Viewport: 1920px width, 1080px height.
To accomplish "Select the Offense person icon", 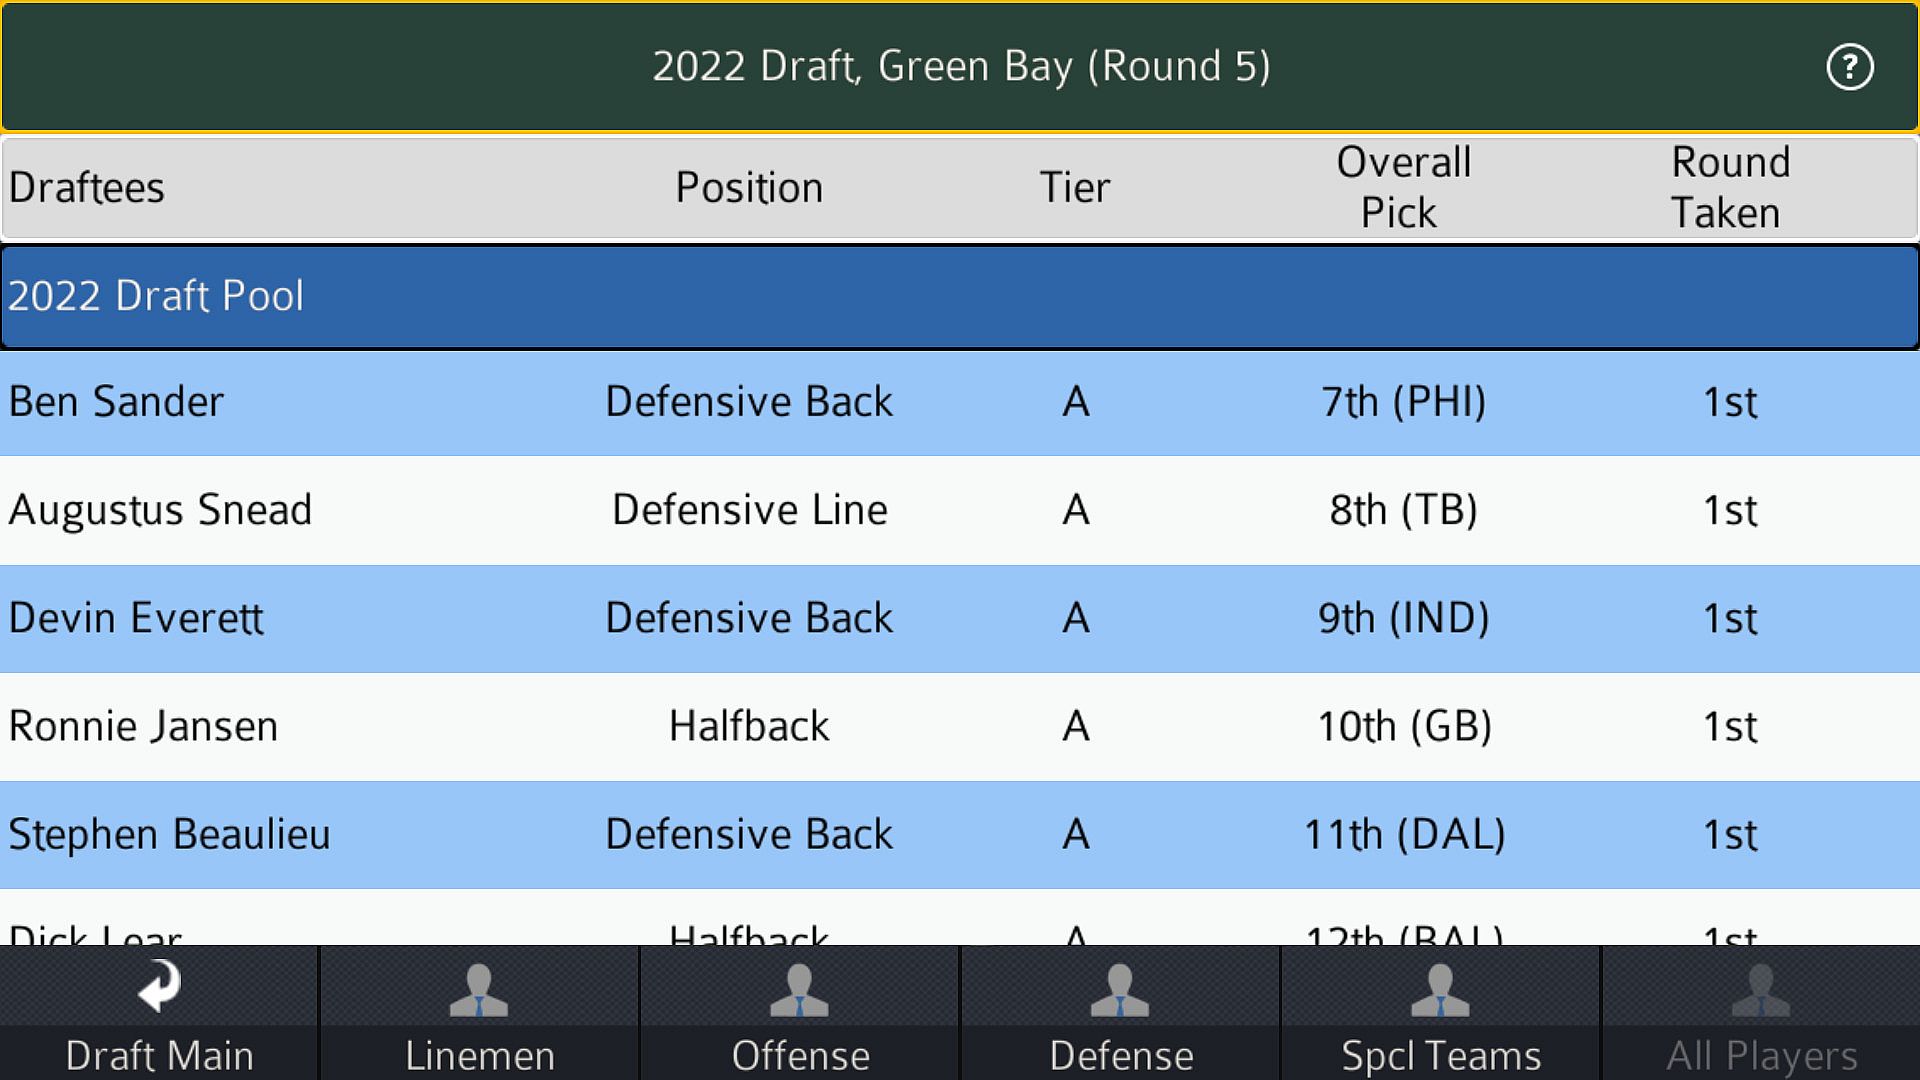I will pyautogui.click(x=799, y=990).
